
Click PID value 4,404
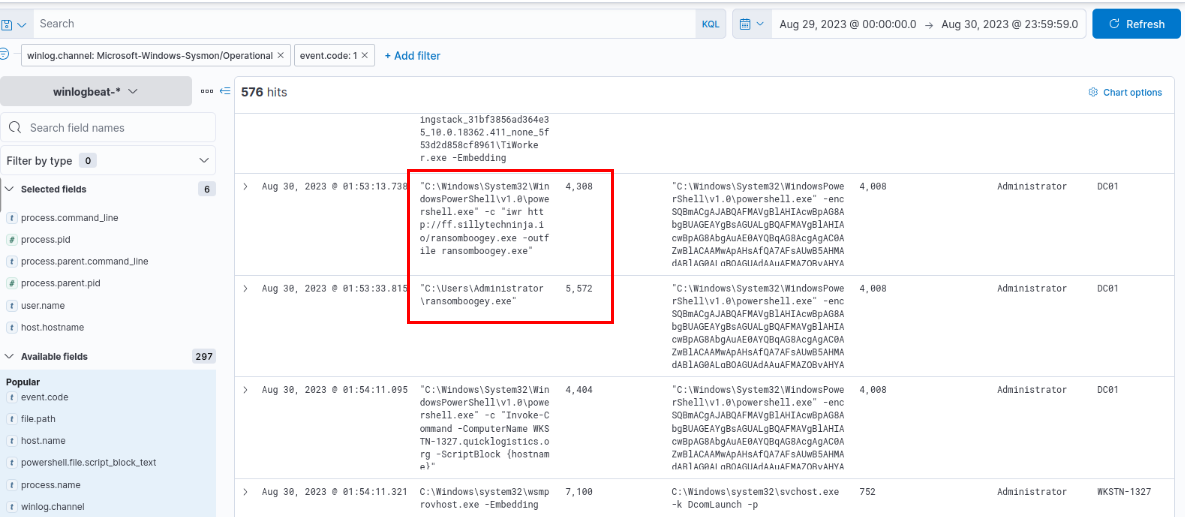[578, 390]
